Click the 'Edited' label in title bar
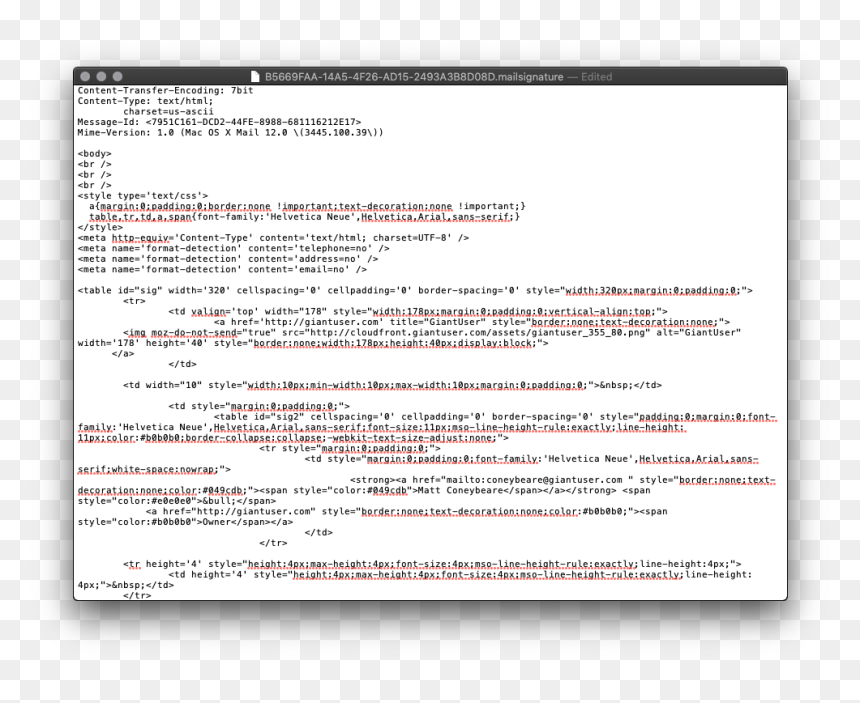Screen dimensions: 860x703 [x=596, y=77]
